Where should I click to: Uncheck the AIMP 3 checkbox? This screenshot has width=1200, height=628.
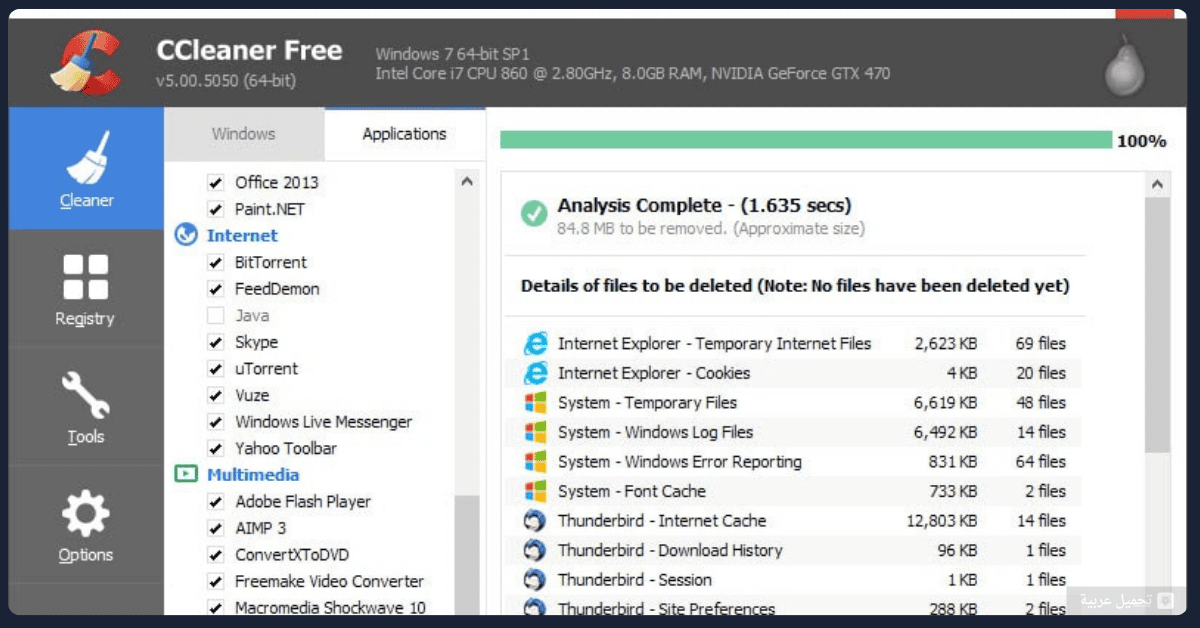(x=215, y=528)
